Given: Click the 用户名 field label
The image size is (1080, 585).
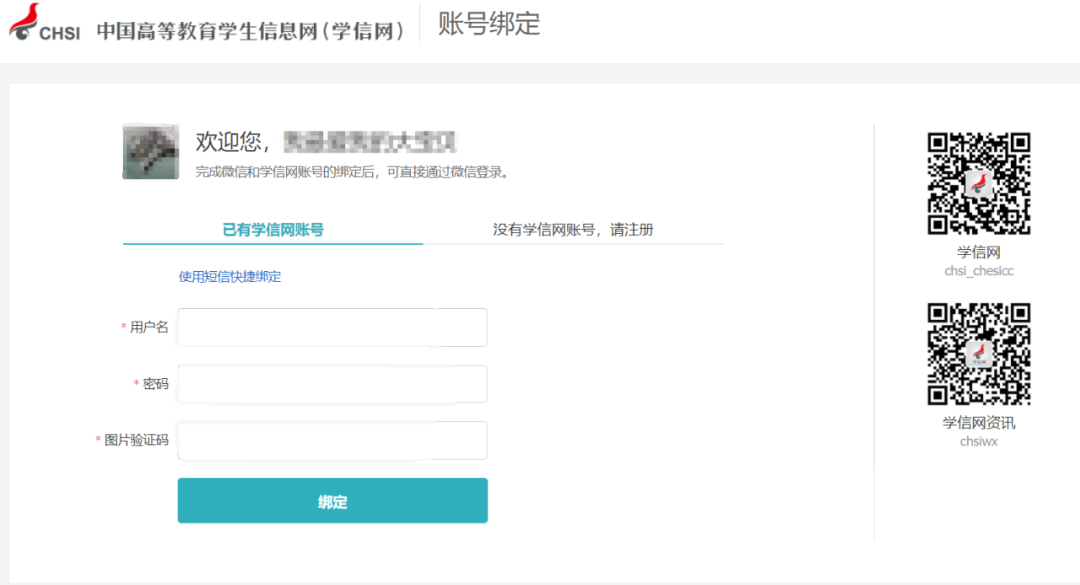Looking at the screenshot, I should (149, 327).
